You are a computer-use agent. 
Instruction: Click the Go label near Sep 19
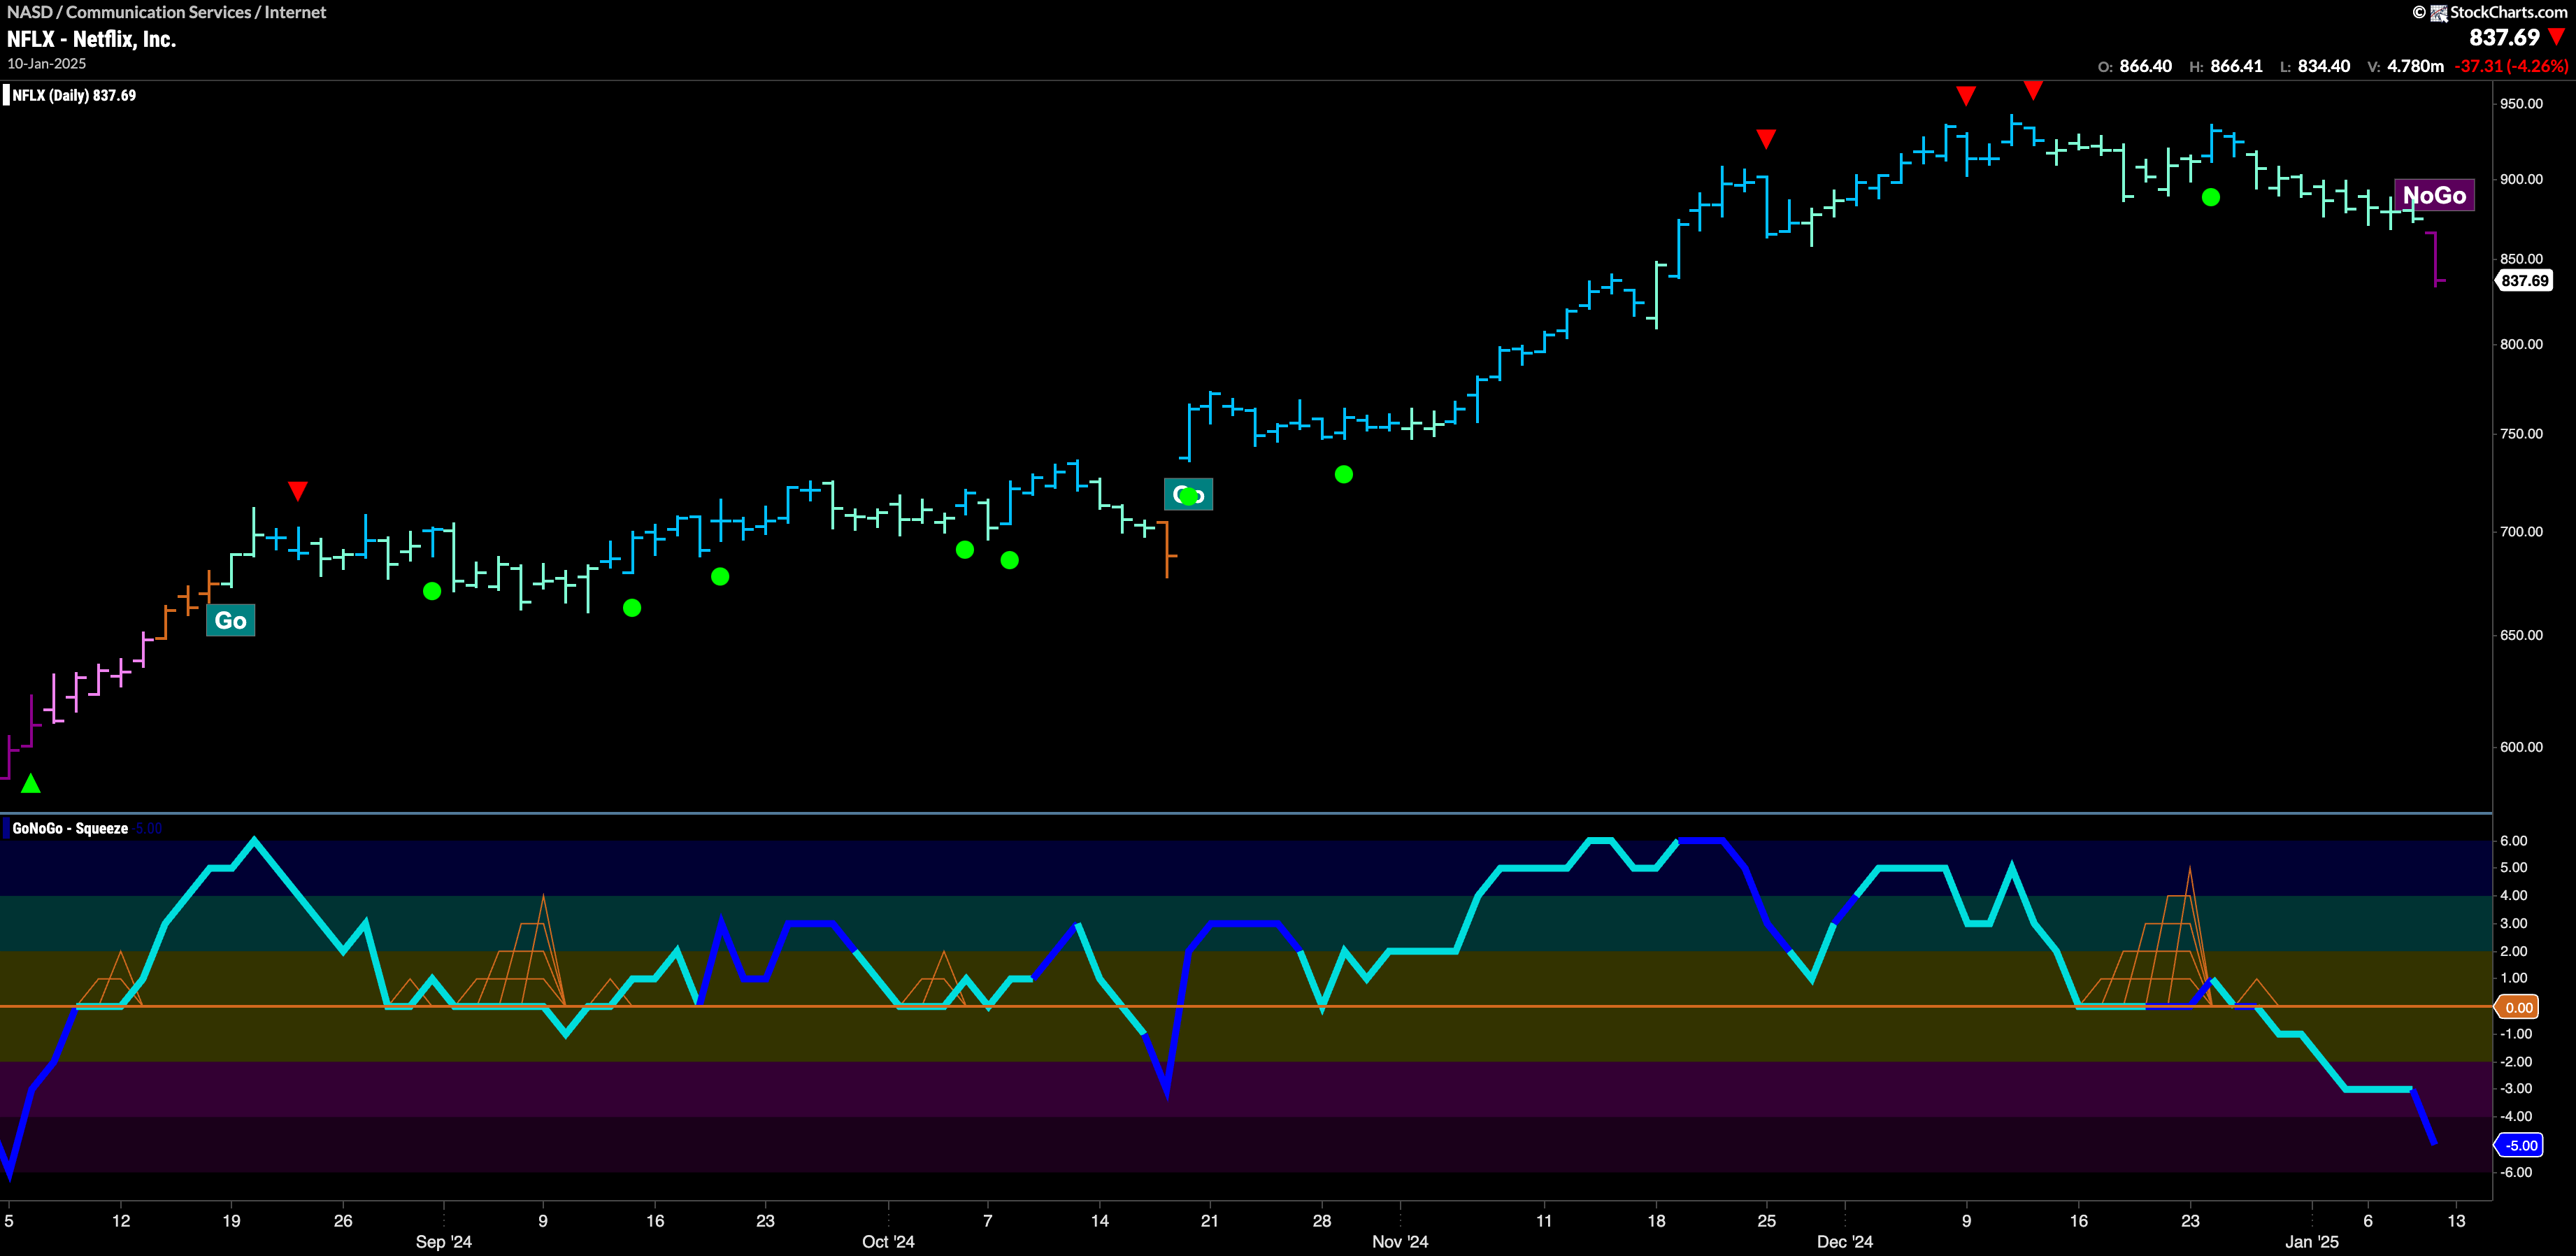[x=230, y=620]
